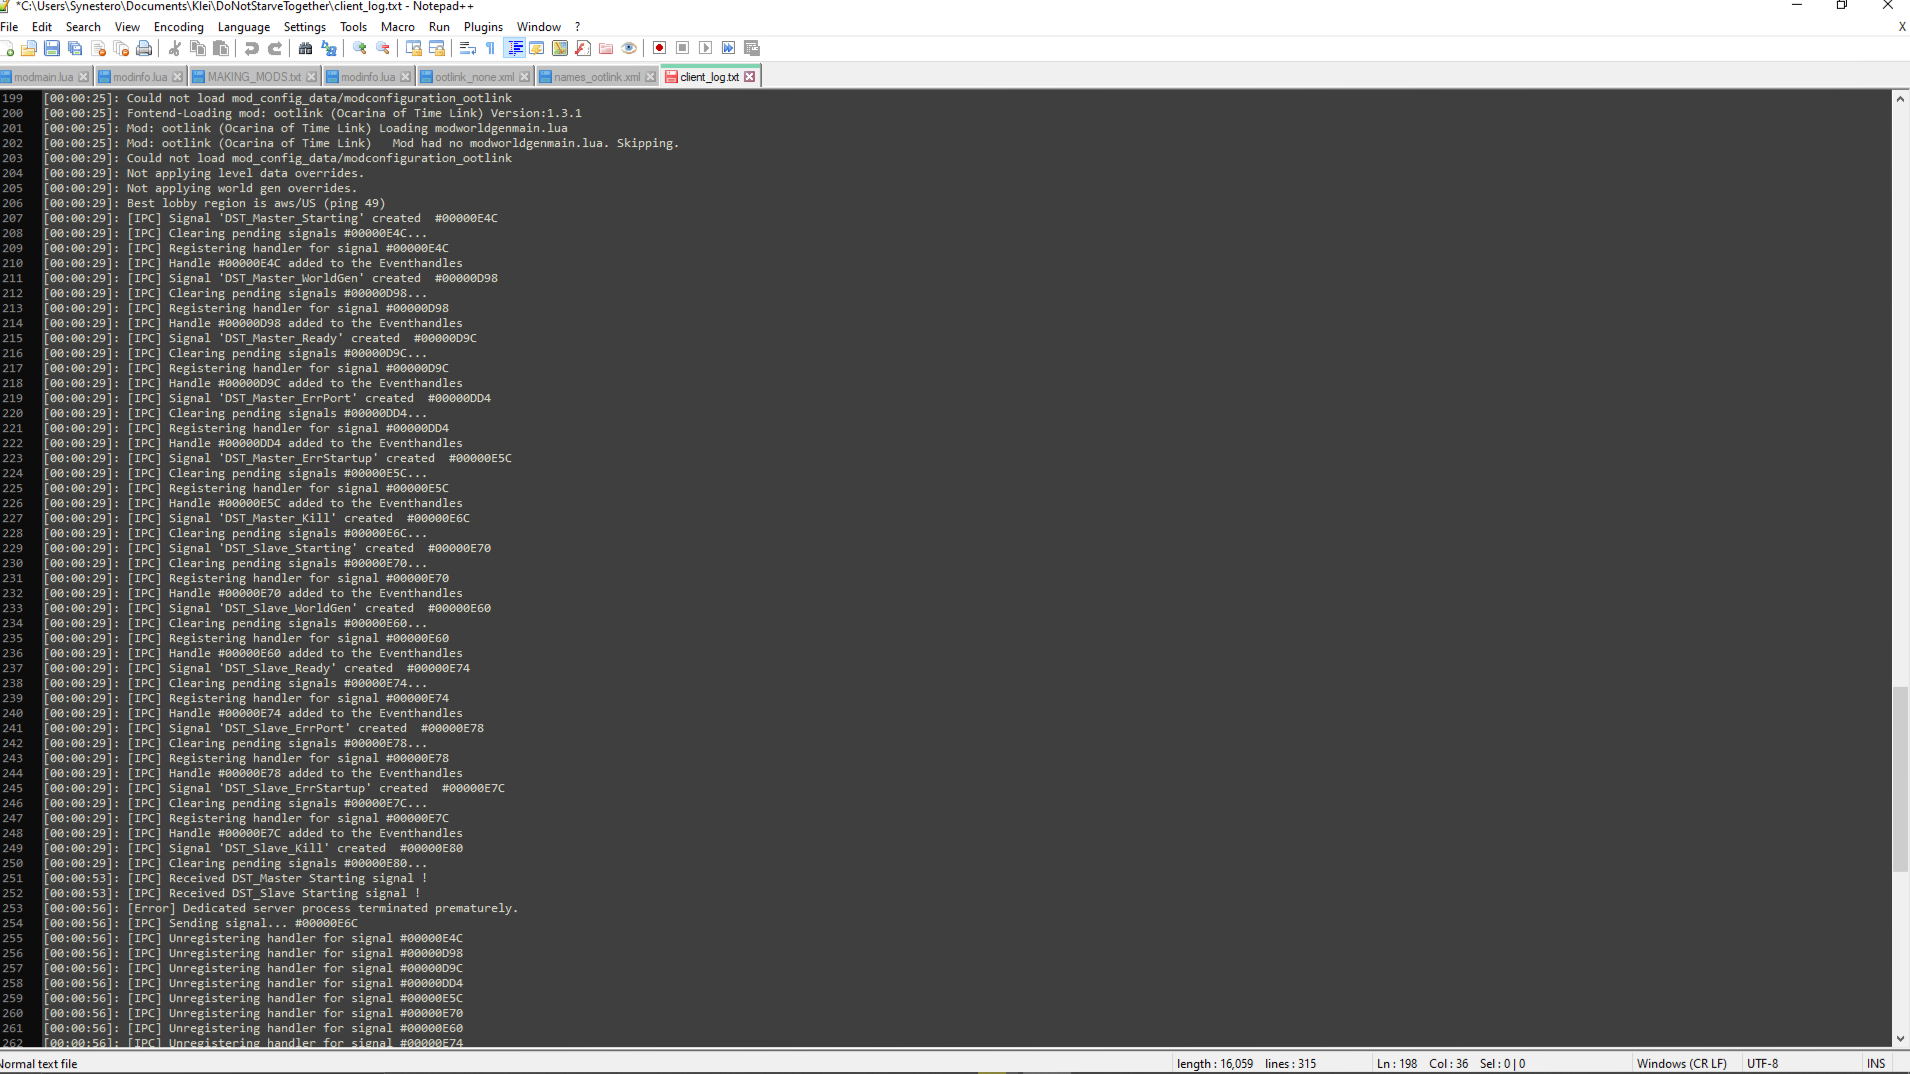Click the Cut scissors icon
The height and width of the screenshot is (1074, 1910).
click(x=175, y=48)
